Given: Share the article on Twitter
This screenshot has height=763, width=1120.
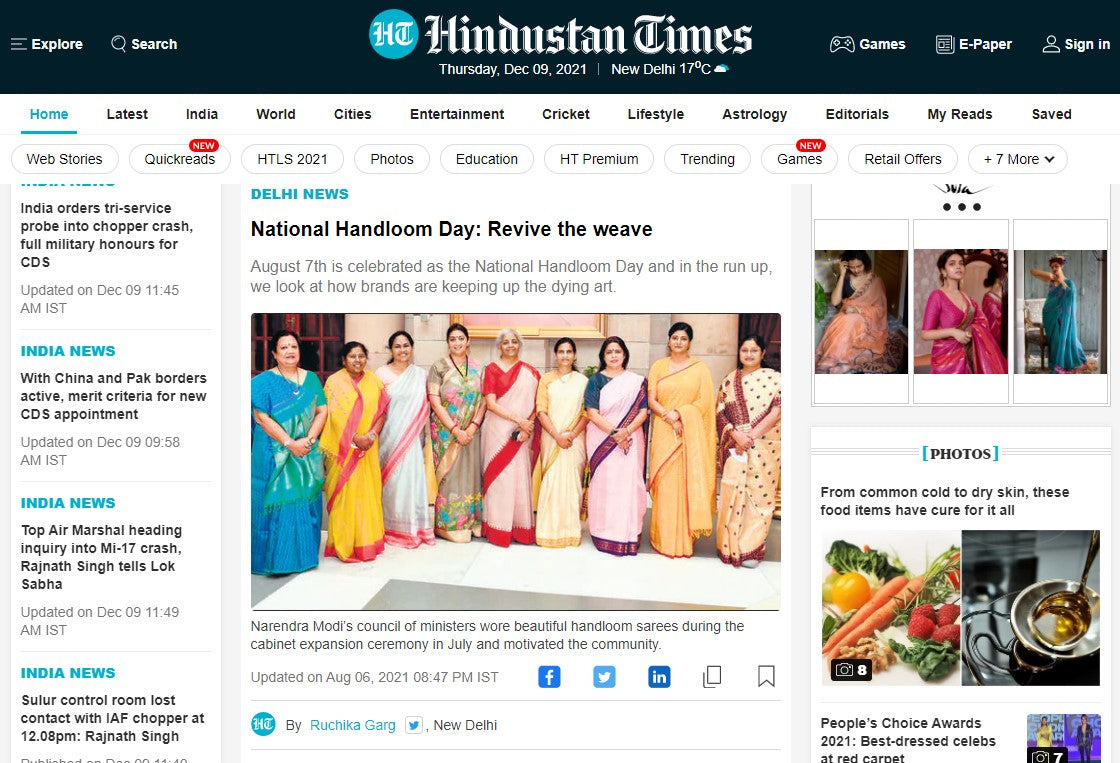Looking at the screenshot, I should [604, 677].
